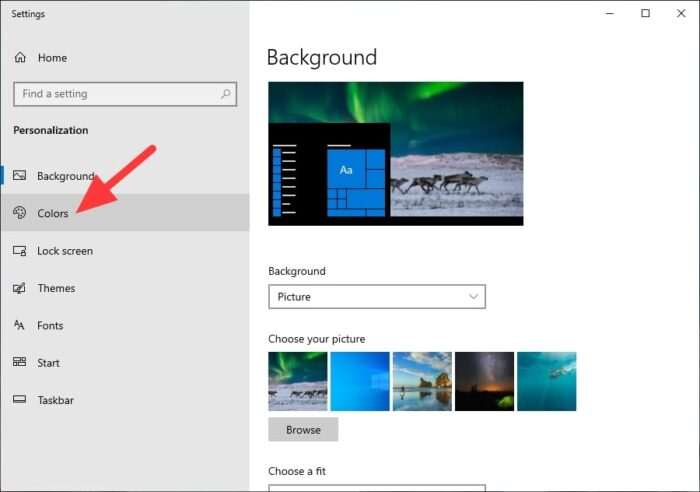Click the Choose your picture label
The height and width of the screenshot is (492, 700).
[317, 339]
